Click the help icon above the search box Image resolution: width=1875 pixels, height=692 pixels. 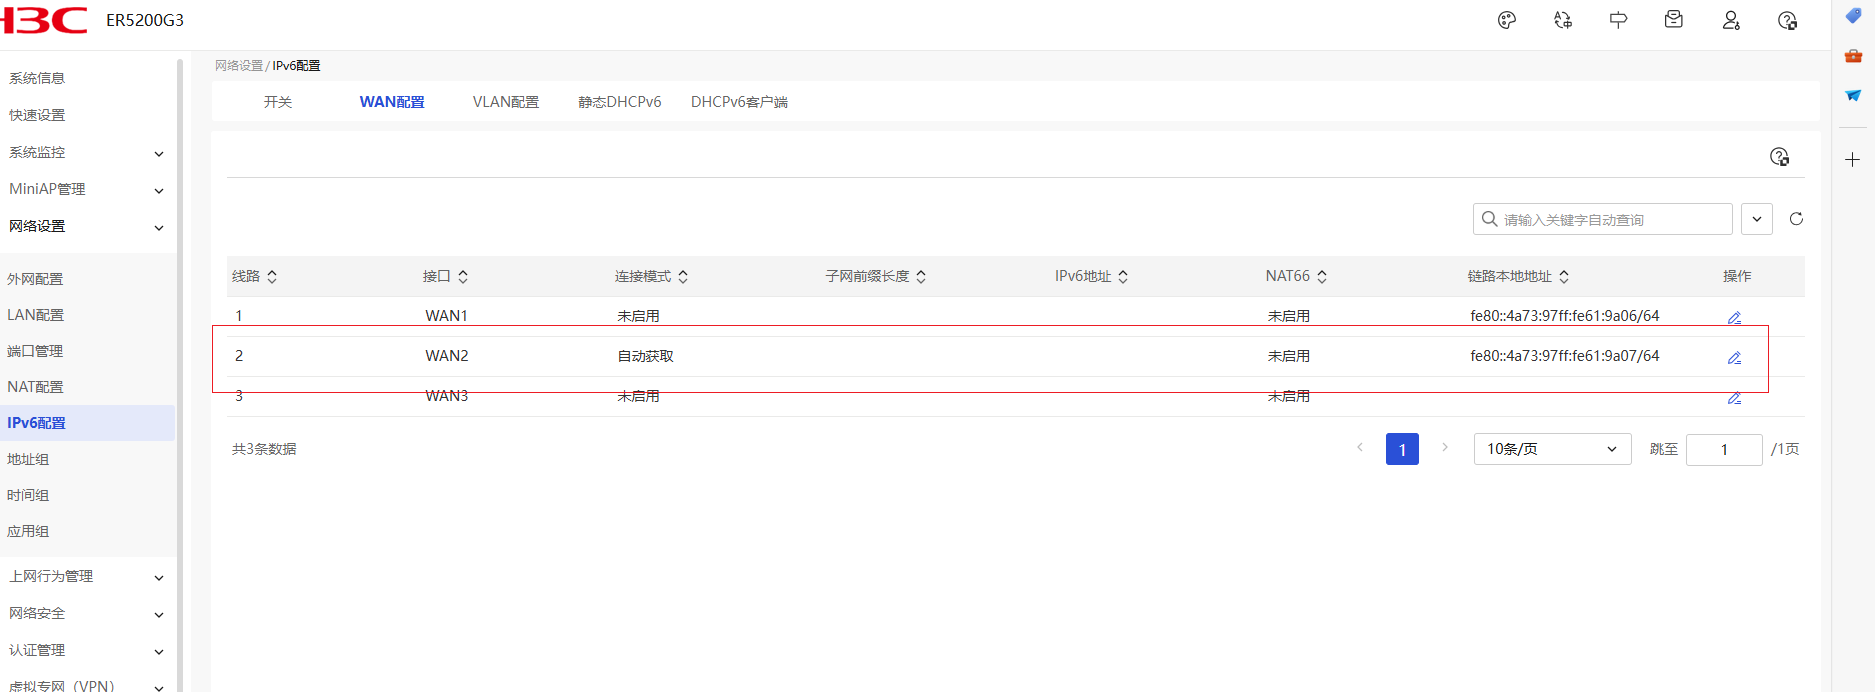(x=1779, y=157)
